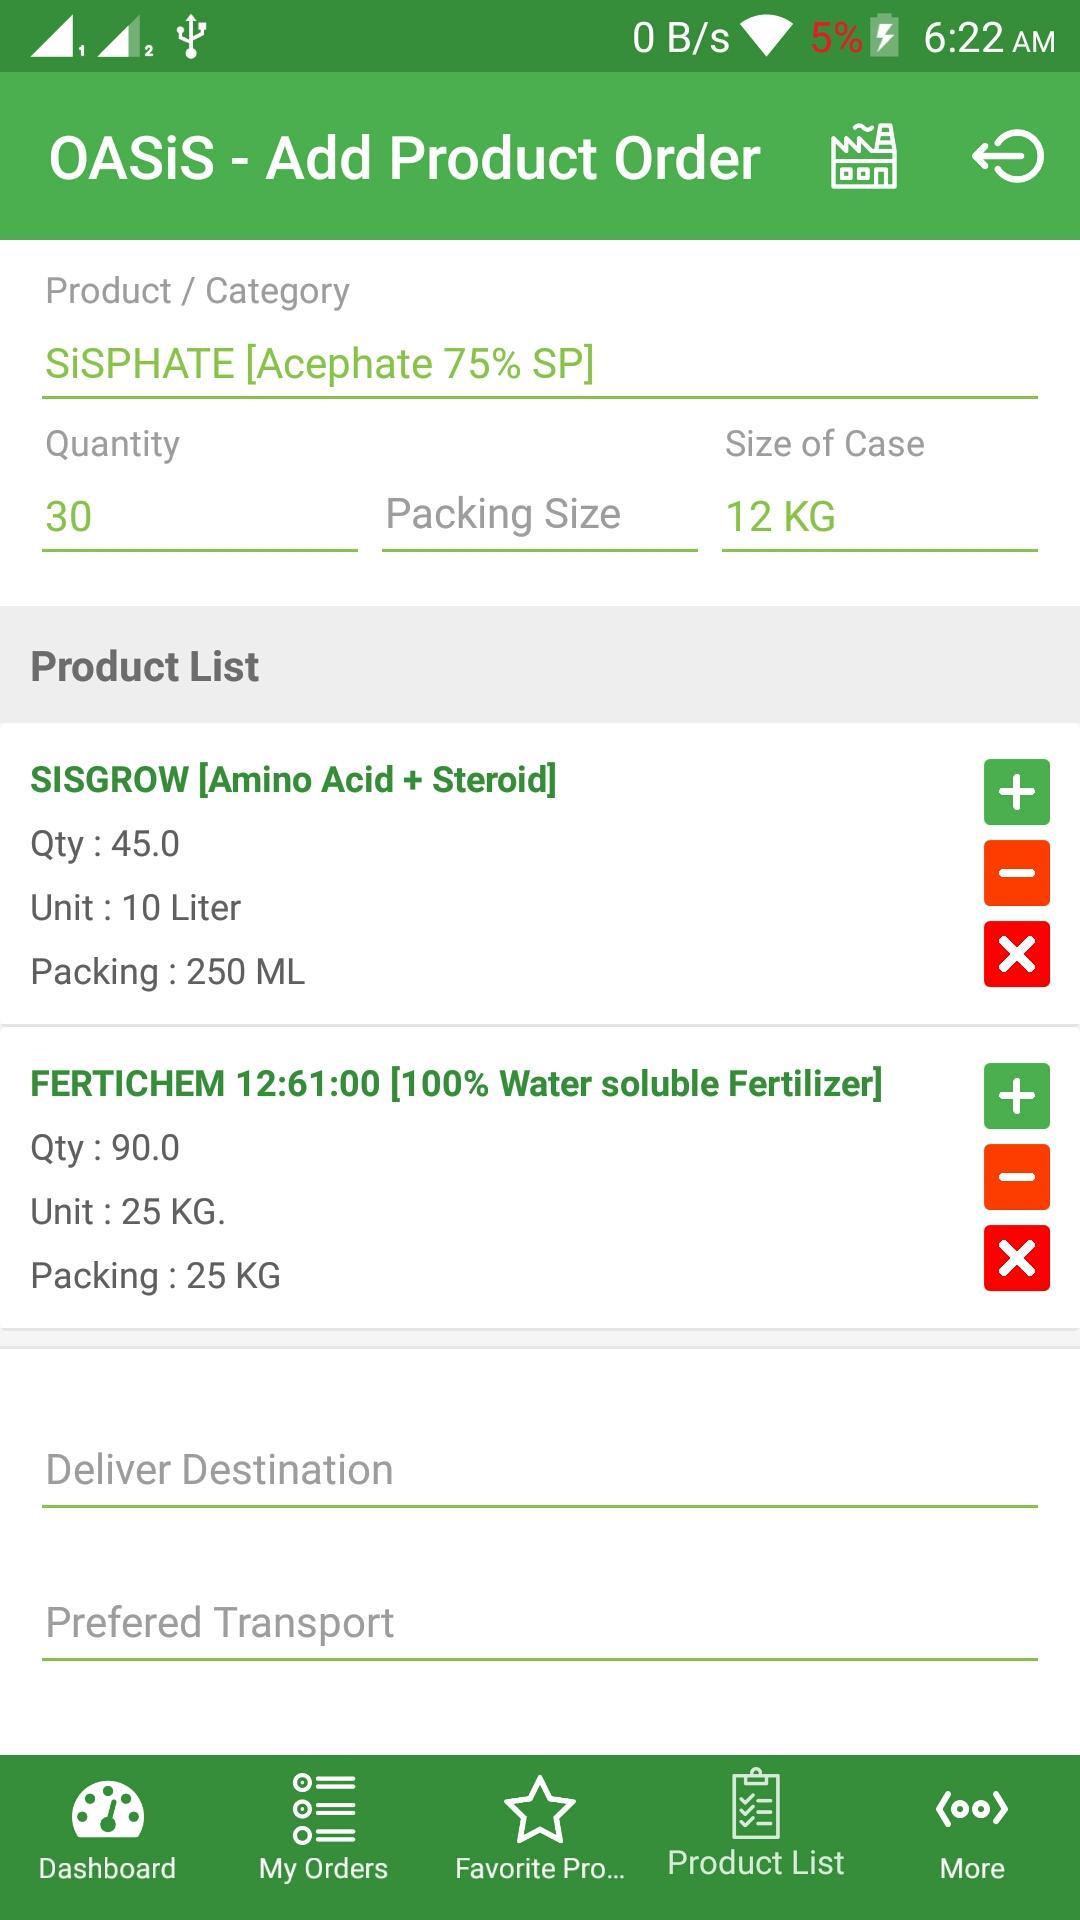The width and height of the screenshot is (1080, 1920).
Task: Decrease SISGROW quantity with minus button
Action: (x=1017, y=873)
